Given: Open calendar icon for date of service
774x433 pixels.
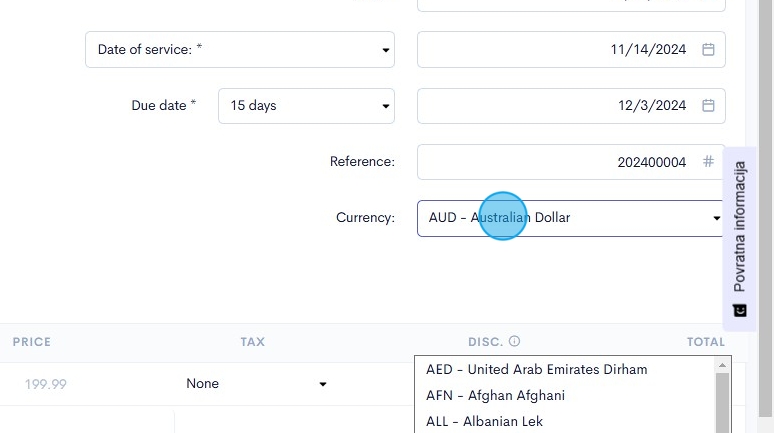Looking at the screenshot, I should 708,49.
